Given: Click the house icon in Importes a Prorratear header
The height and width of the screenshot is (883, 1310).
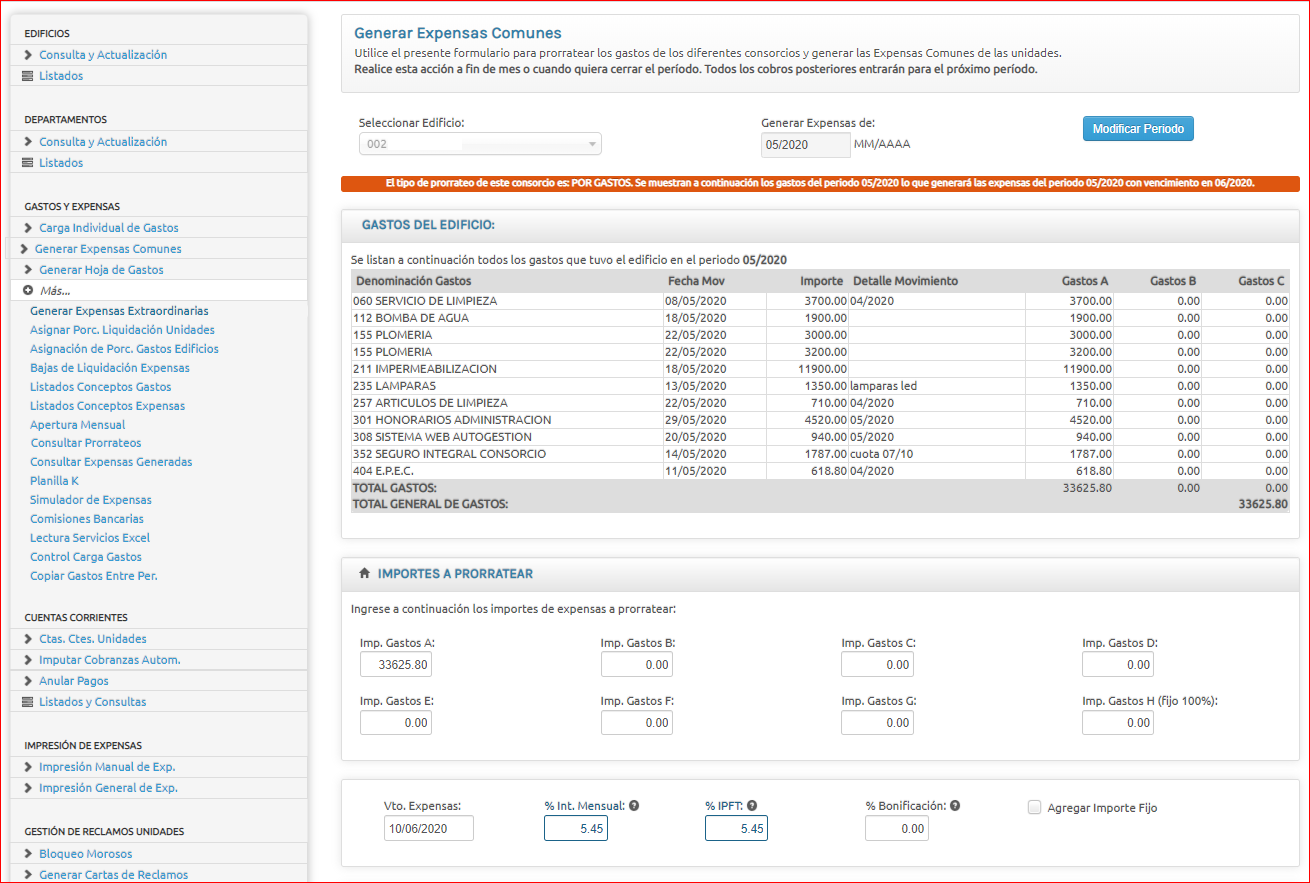Looking at the screenshot, I should click(x=364, y=574).
